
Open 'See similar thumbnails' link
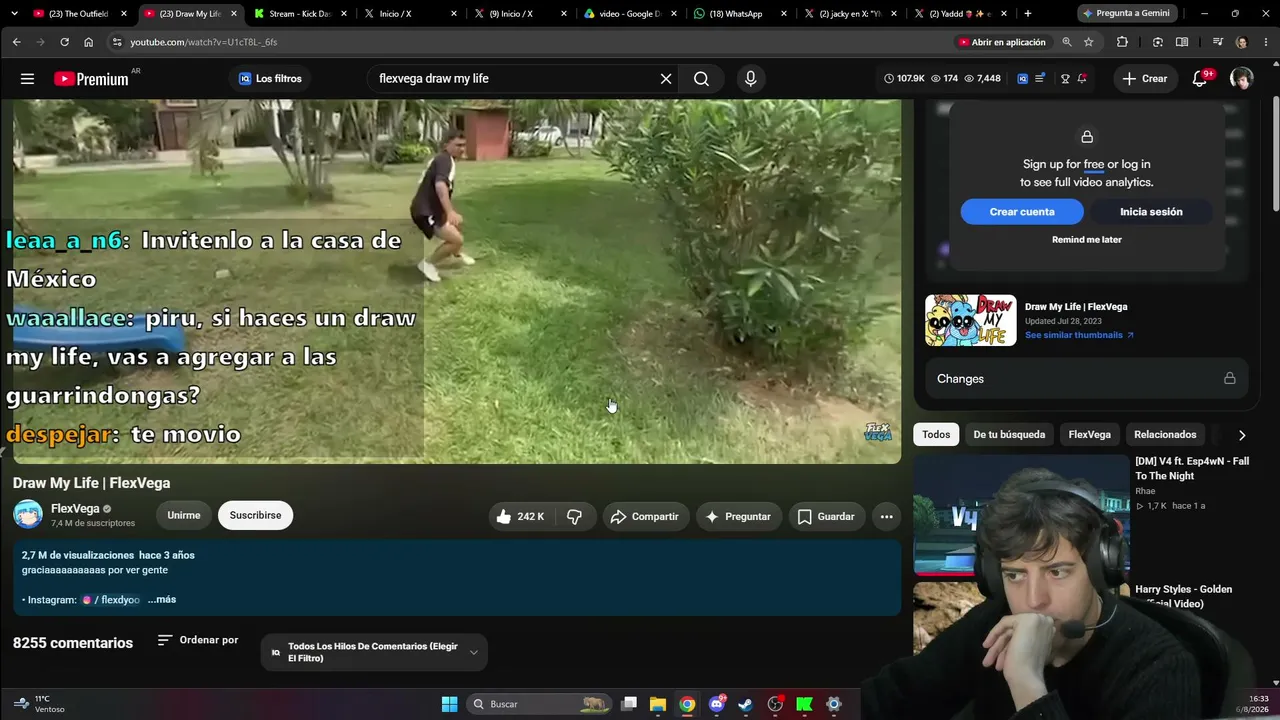[1079, 335]
